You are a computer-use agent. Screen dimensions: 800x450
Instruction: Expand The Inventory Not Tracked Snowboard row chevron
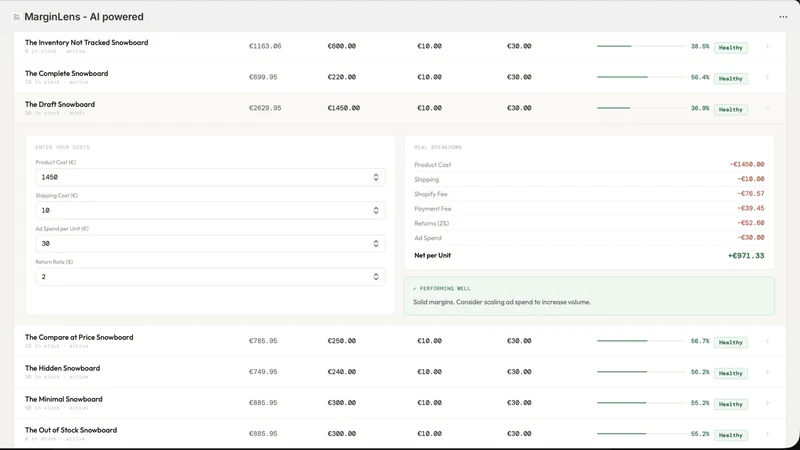point(767,46)
